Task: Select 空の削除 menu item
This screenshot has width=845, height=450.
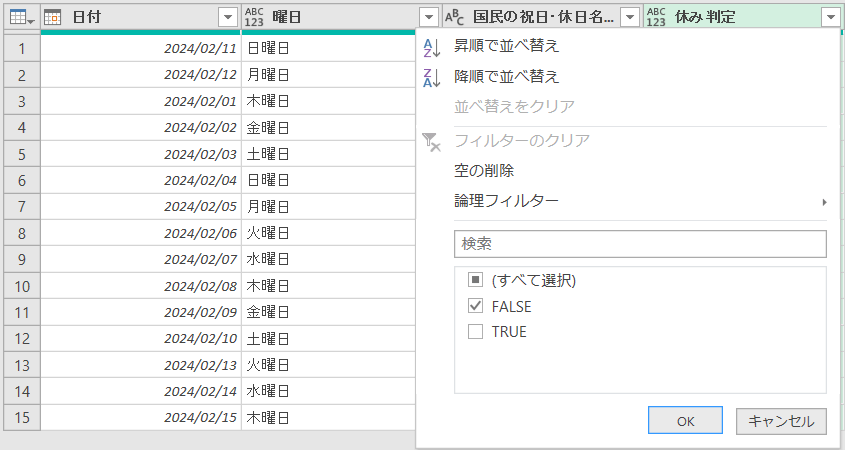Action: (x=484, y=171)
